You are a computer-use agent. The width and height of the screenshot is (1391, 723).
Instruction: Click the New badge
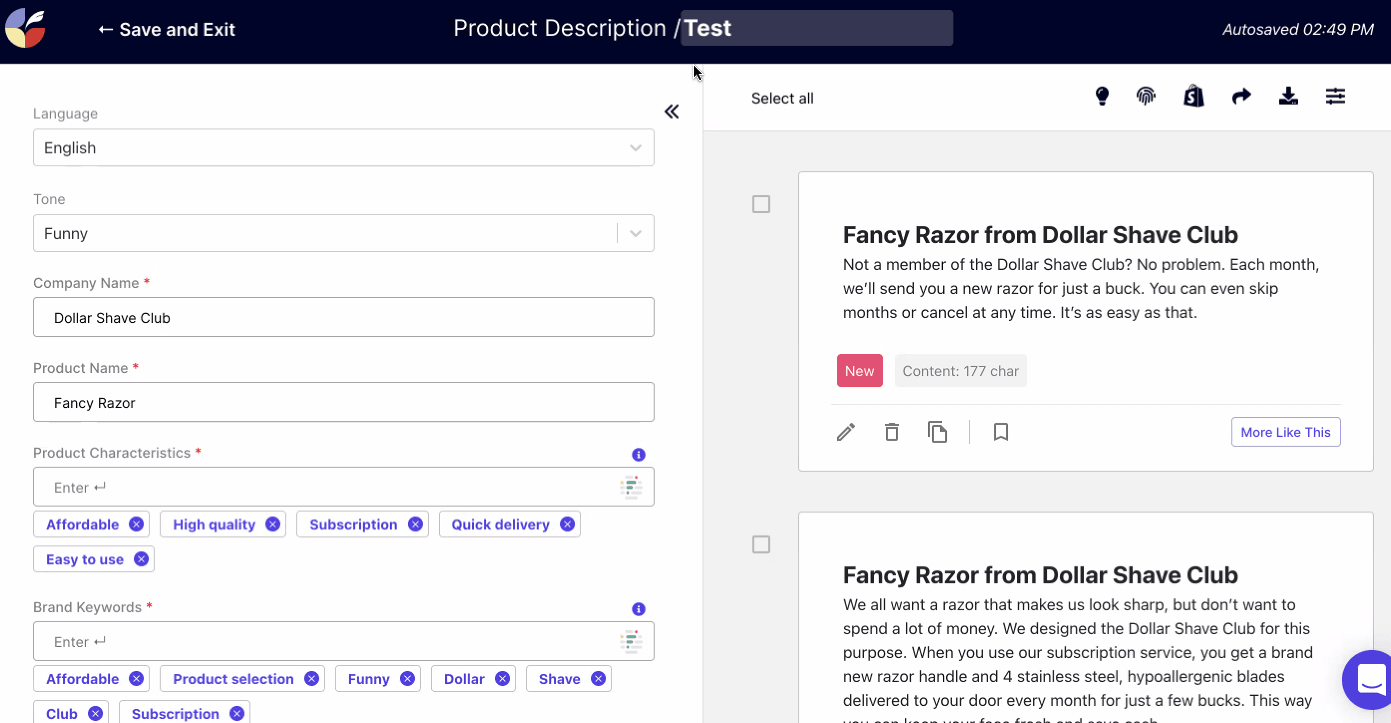tap(860, 371)
